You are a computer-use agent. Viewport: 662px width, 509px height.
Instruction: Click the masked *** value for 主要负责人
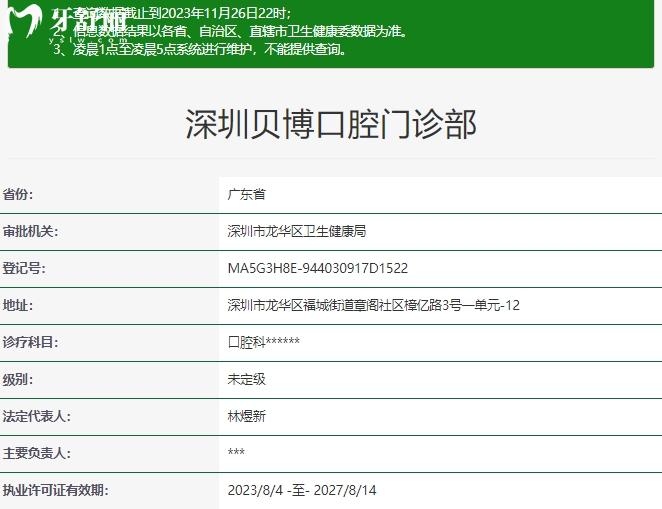coord(236,452)
